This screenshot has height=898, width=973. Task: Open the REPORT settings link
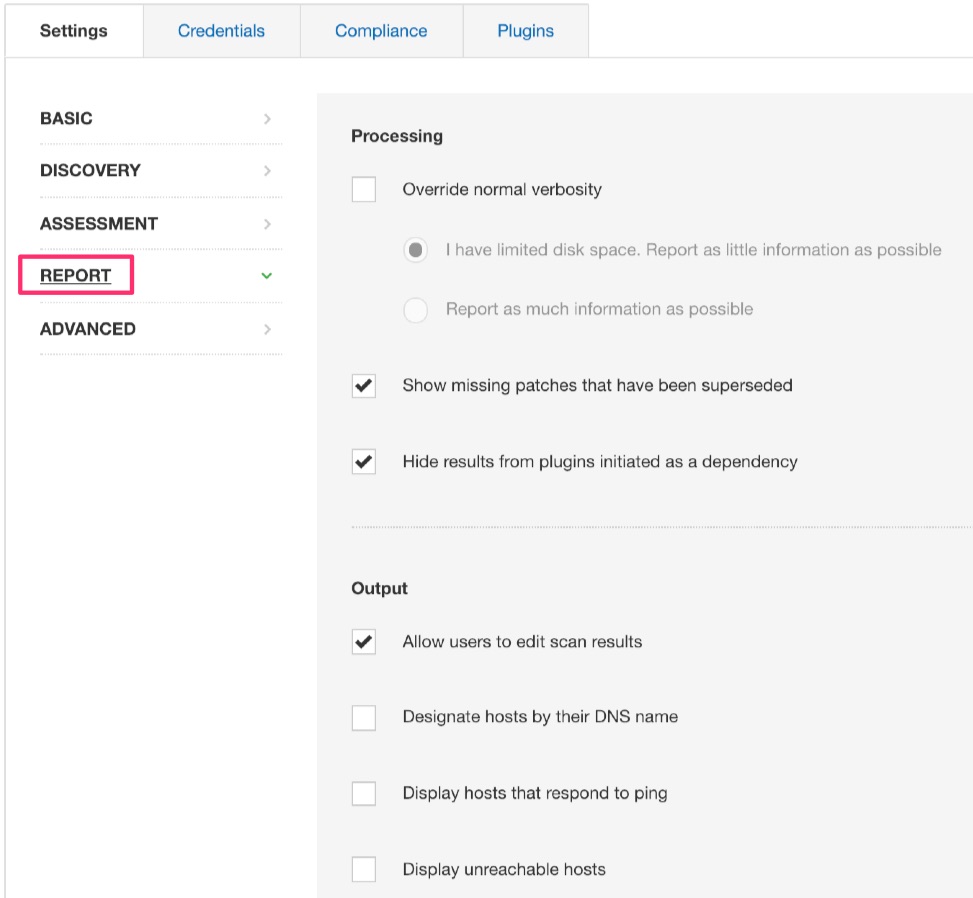tap(76, 276)
